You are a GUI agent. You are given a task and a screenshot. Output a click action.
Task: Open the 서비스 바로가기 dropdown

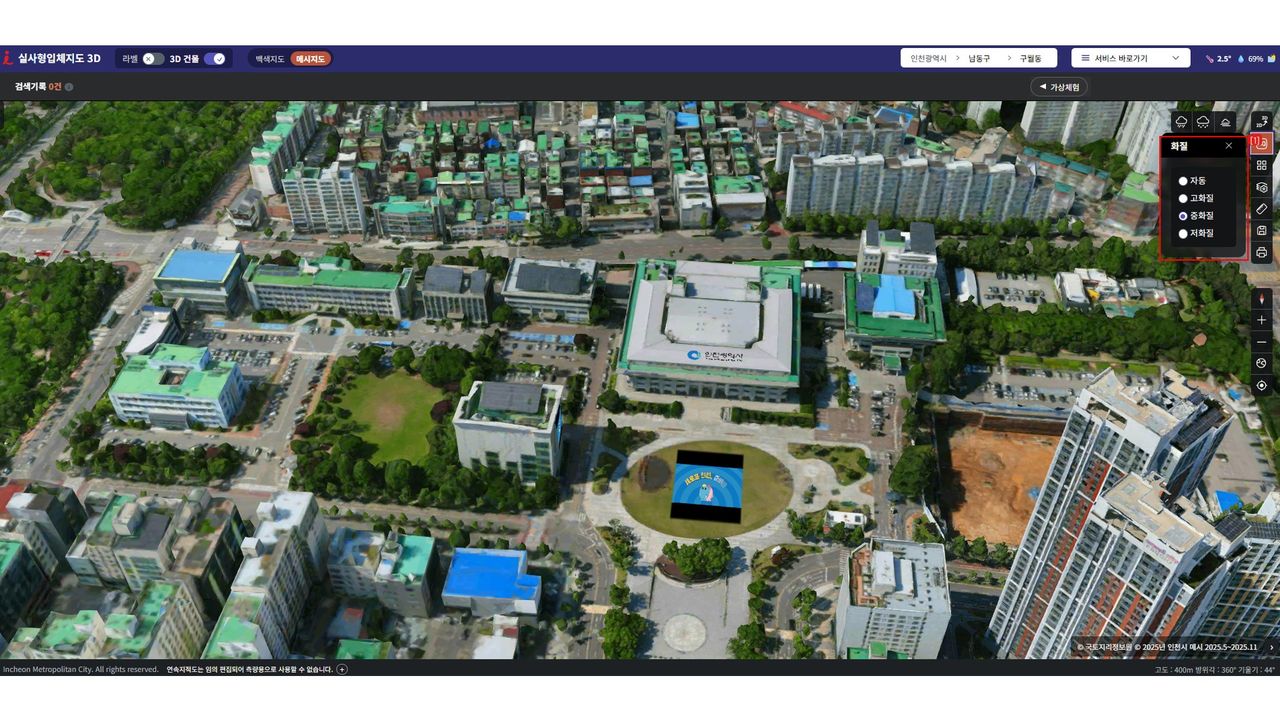[1130, 58]
